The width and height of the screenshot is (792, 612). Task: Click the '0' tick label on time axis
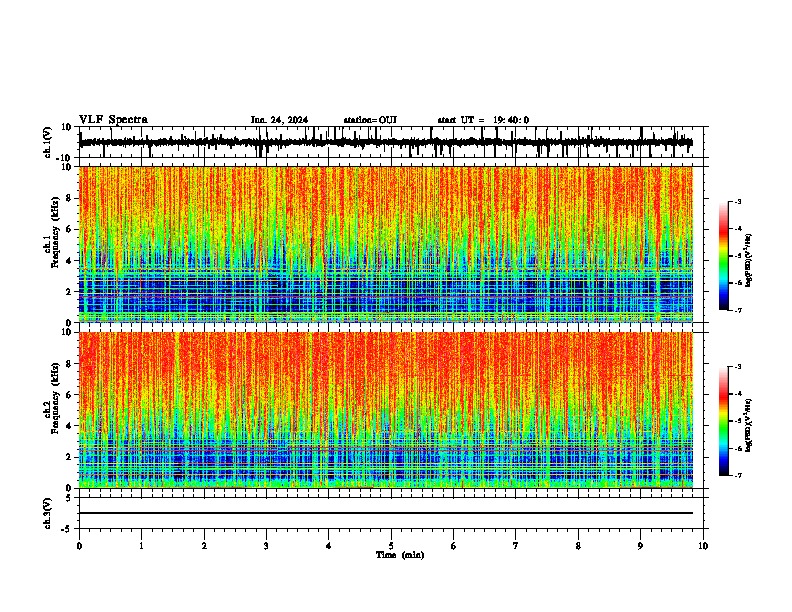tap(79, 546)
